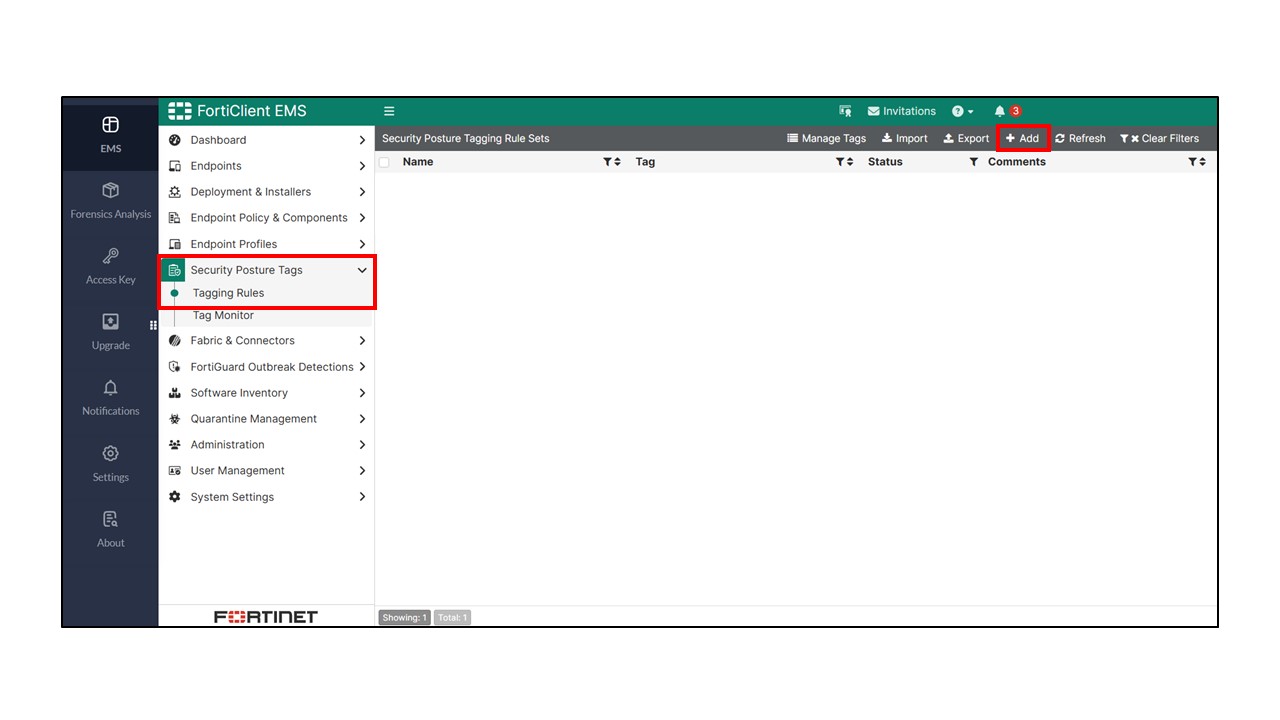Click the 'Showing: 1' badge
Screen dimensions: 1280x720
tap(404, 617)
